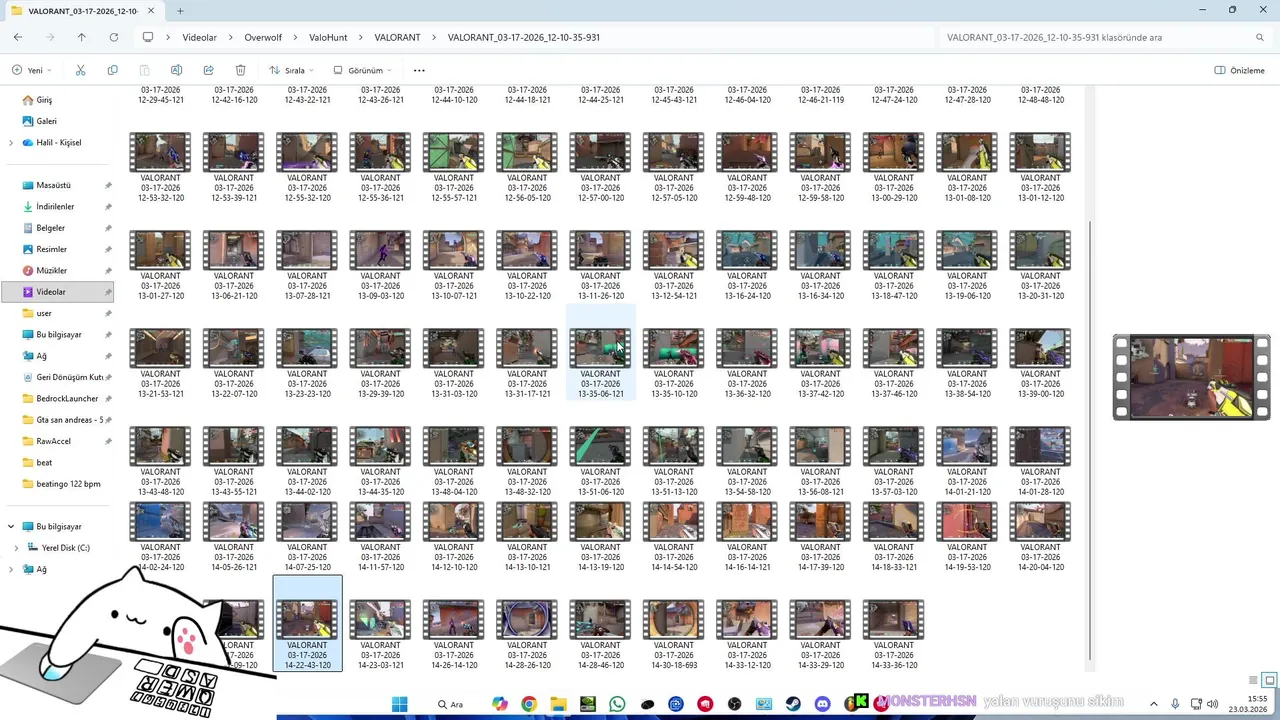Open Copilot from the taskbar
1280x720 pixels.
500,704
